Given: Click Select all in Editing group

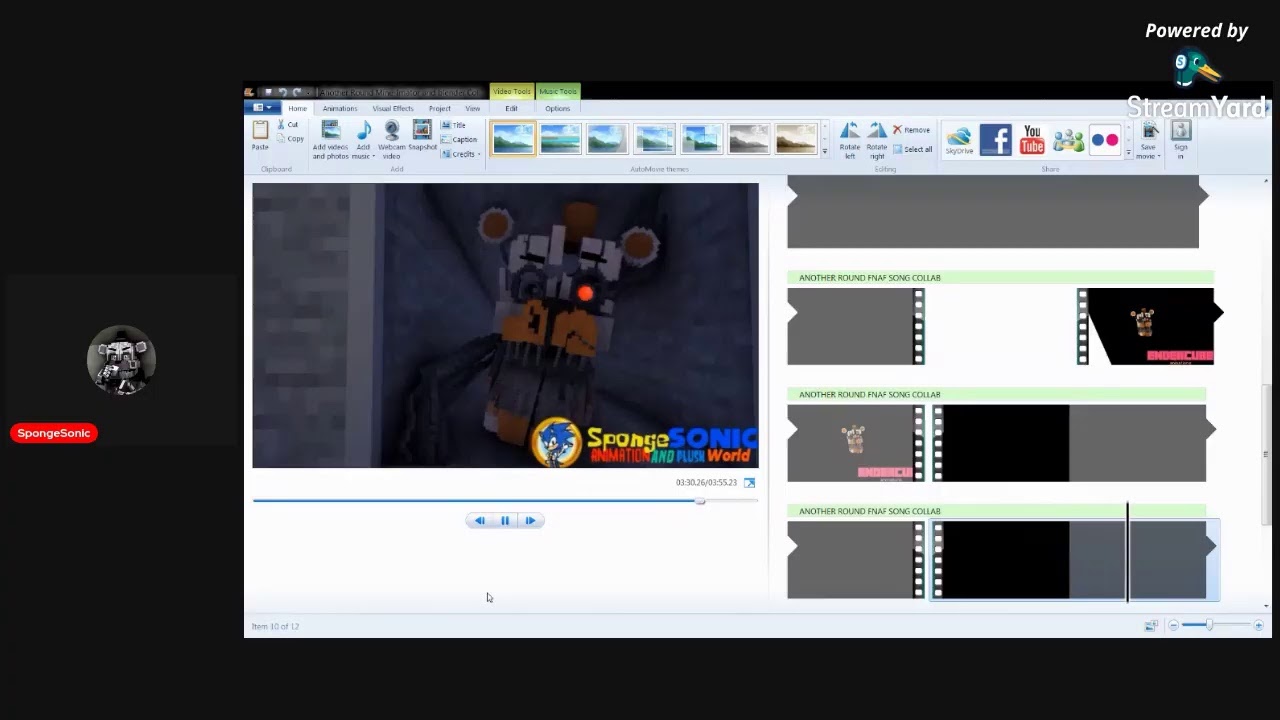Looking at the screenshot, I should [912, 149].
